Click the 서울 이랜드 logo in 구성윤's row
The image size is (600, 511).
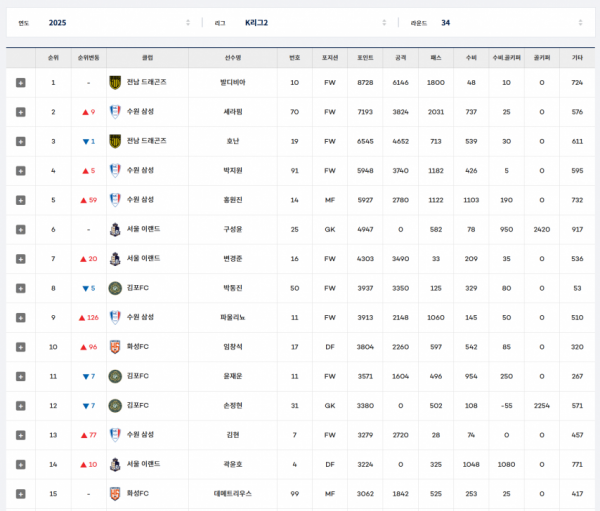point(115,229)
